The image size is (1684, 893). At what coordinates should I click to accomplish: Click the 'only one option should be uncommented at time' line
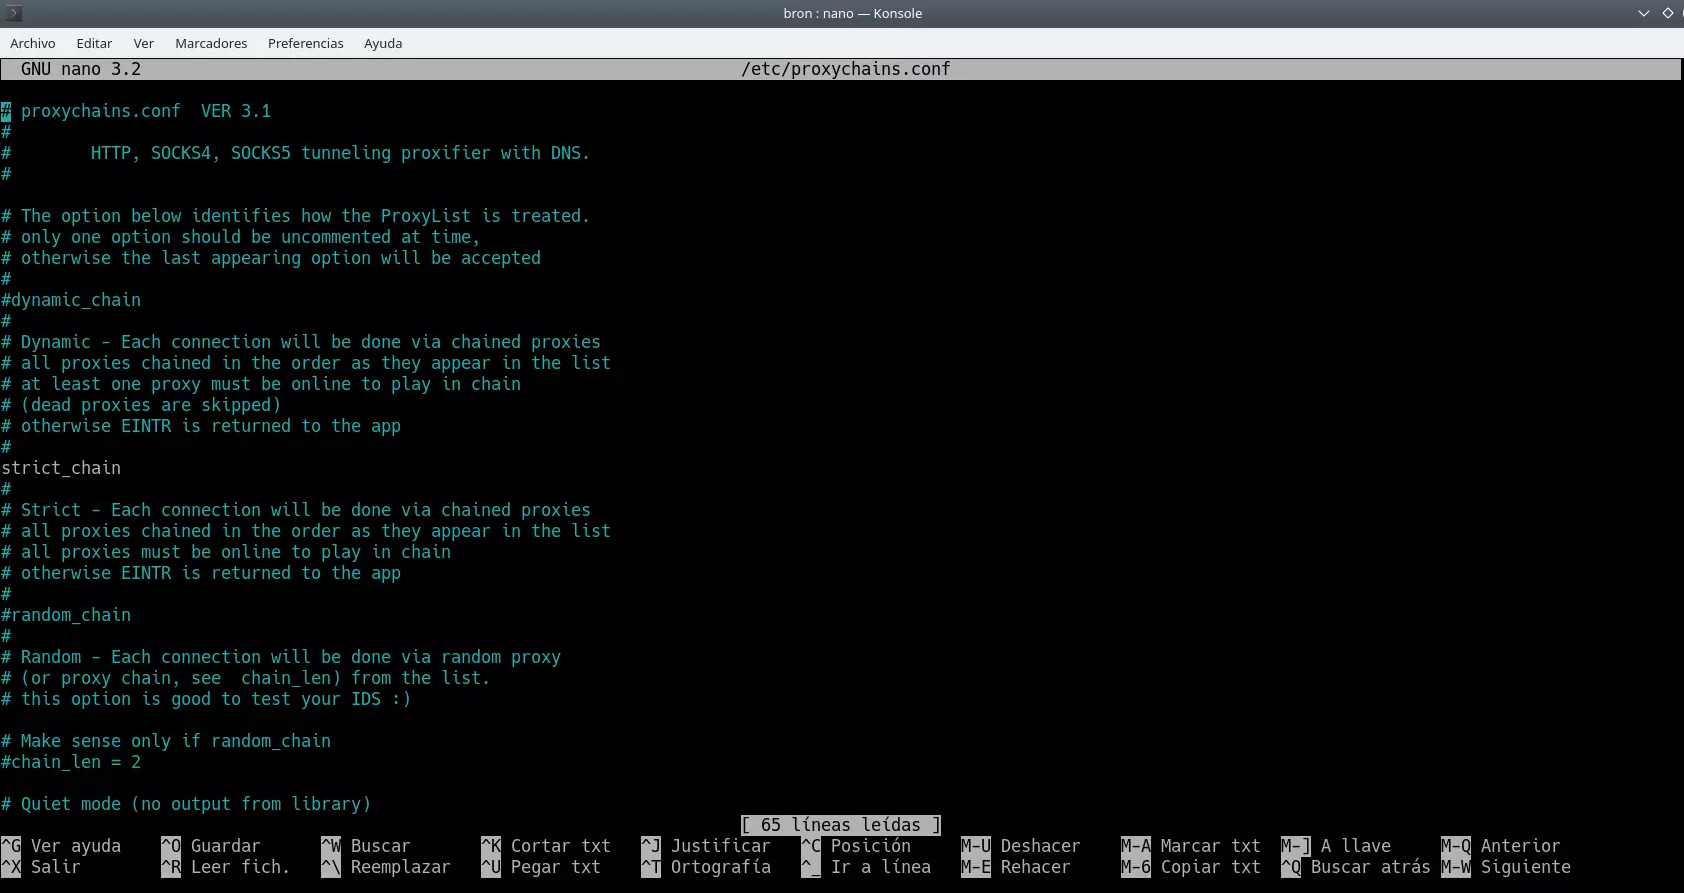point(241,237)
